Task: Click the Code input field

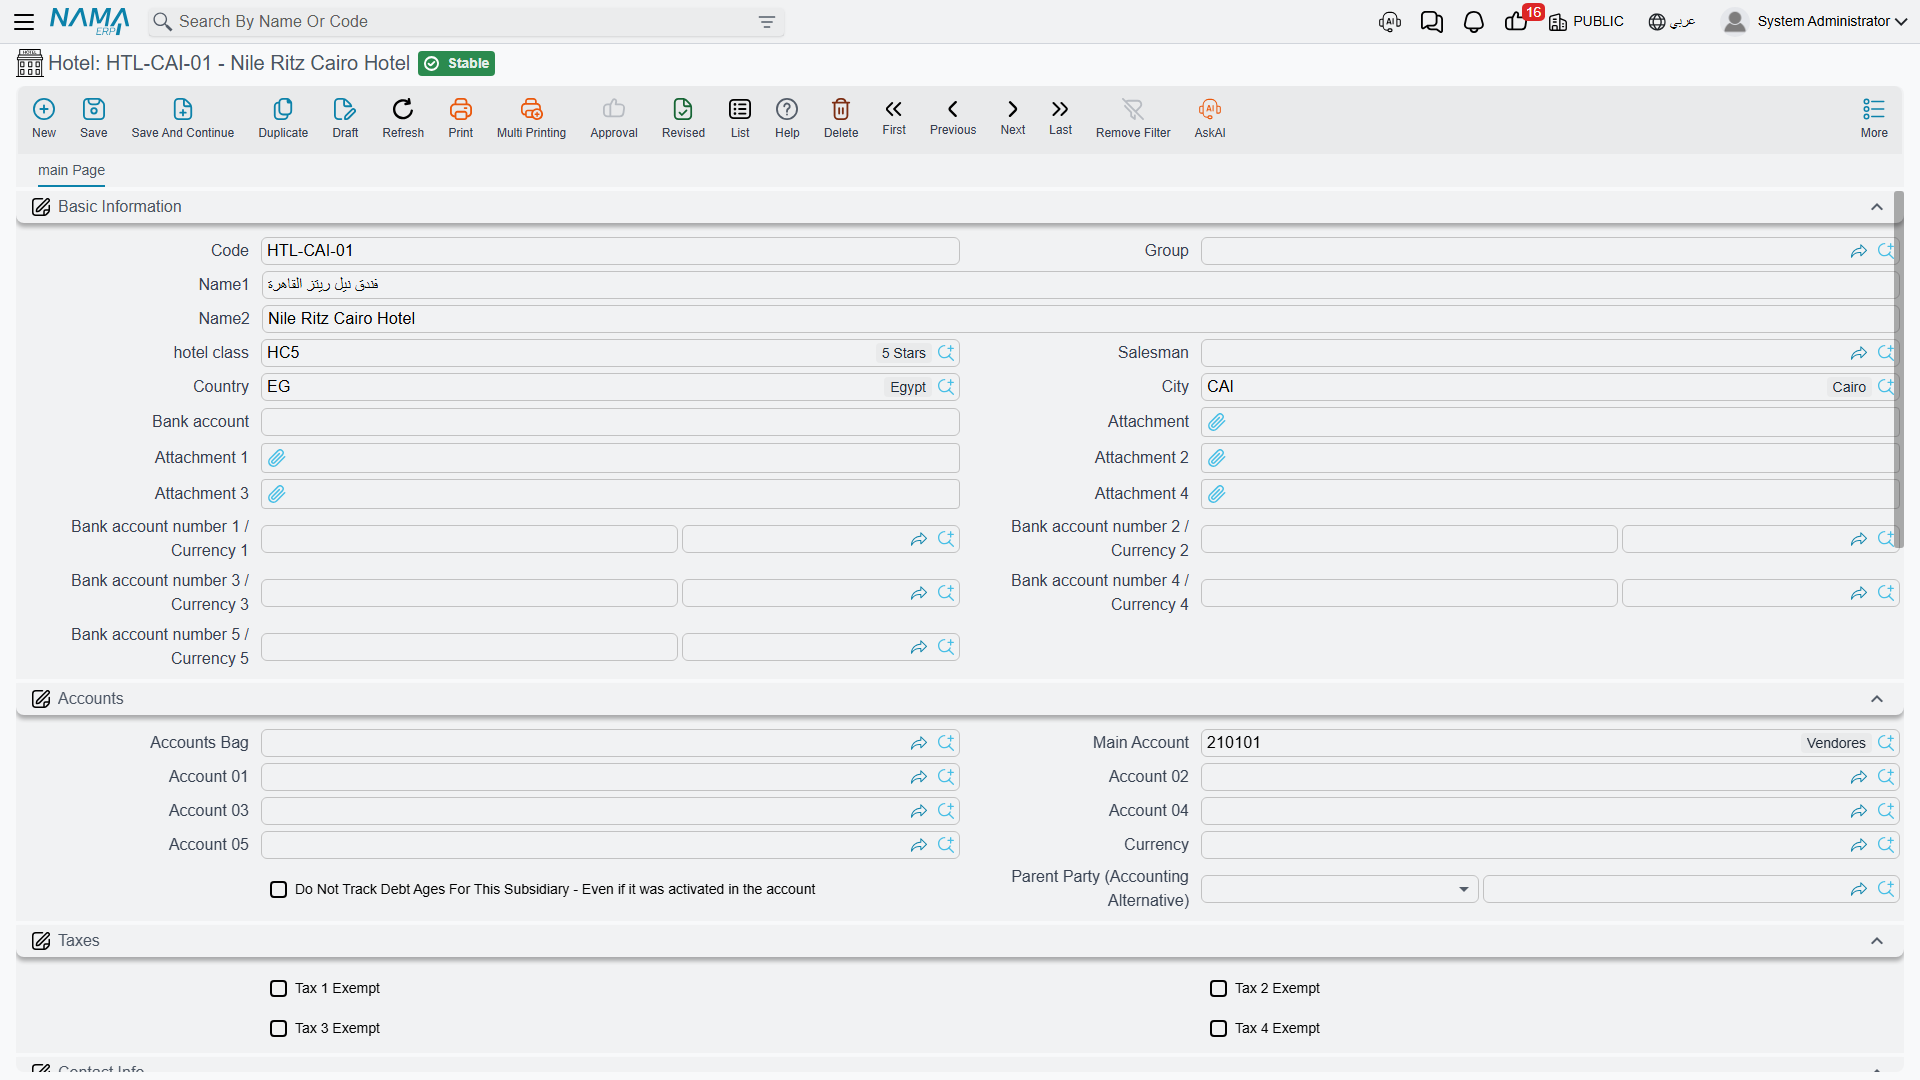Action: 610,251
